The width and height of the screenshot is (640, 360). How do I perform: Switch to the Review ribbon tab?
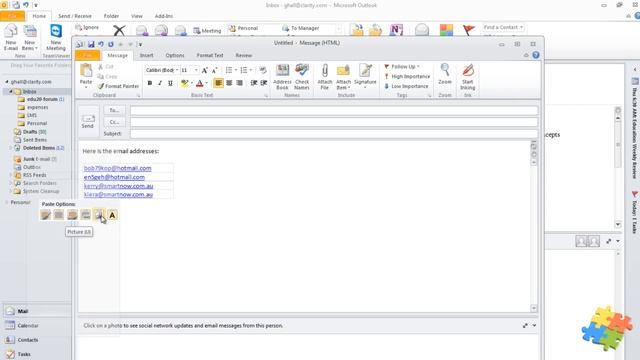[244, 55]
